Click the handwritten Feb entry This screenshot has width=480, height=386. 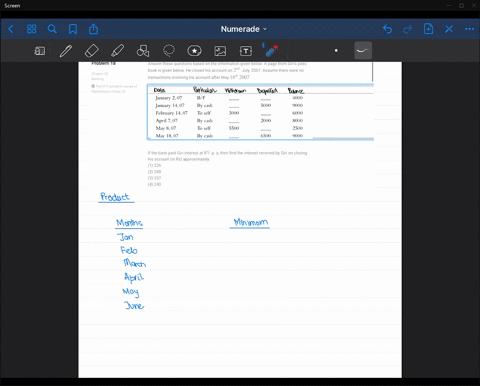(129, 250)
